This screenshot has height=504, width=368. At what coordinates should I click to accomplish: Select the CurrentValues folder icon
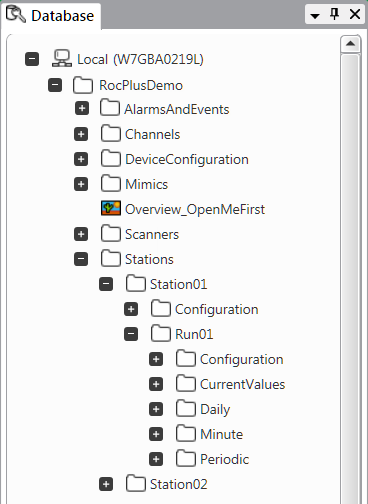(x=186, y=383)
